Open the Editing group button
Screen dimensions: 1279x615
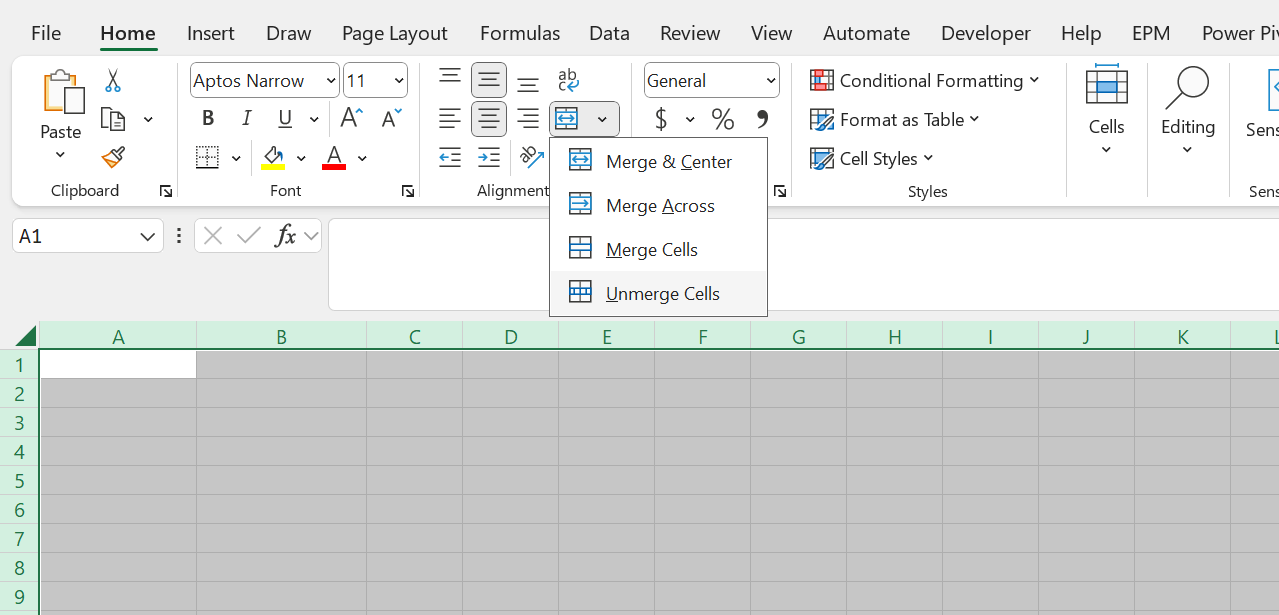(1188, 110)
